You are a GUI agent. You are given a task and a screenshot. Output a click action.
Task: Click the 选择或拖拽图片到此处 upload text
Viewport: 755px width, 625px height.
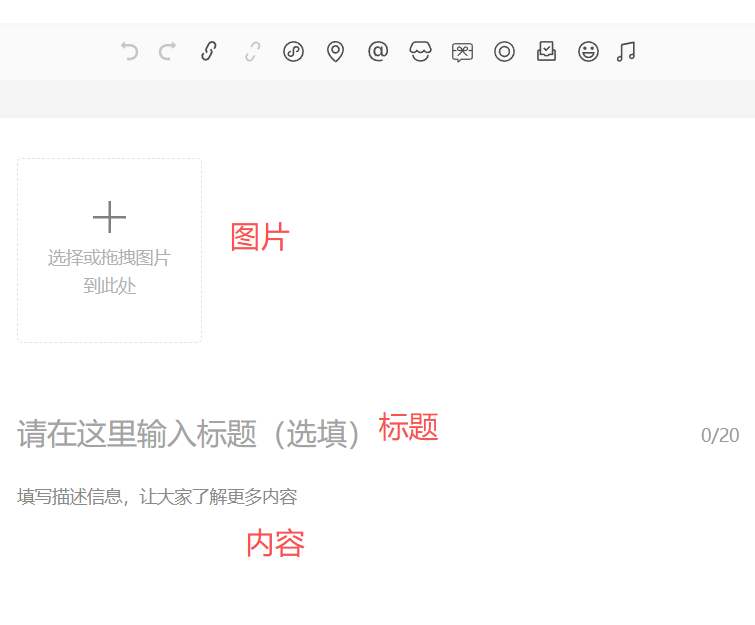[109, 272]
